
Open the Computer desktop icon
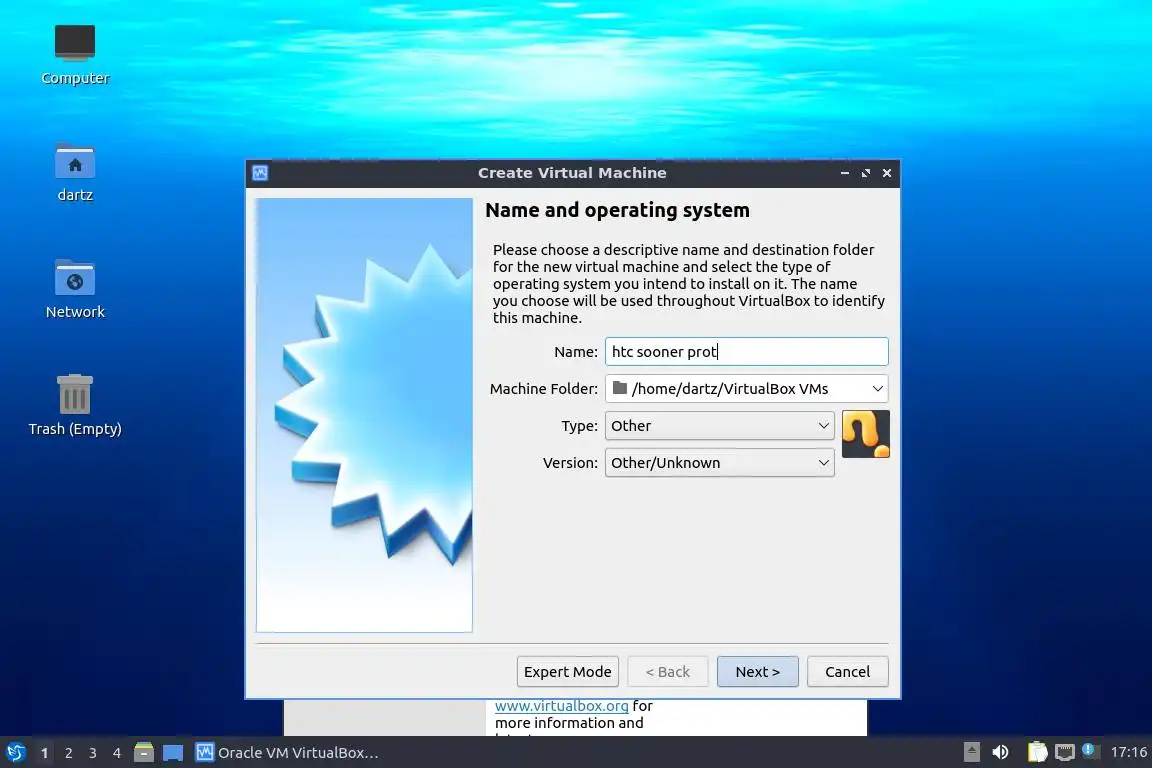click(x=75, y=54)
